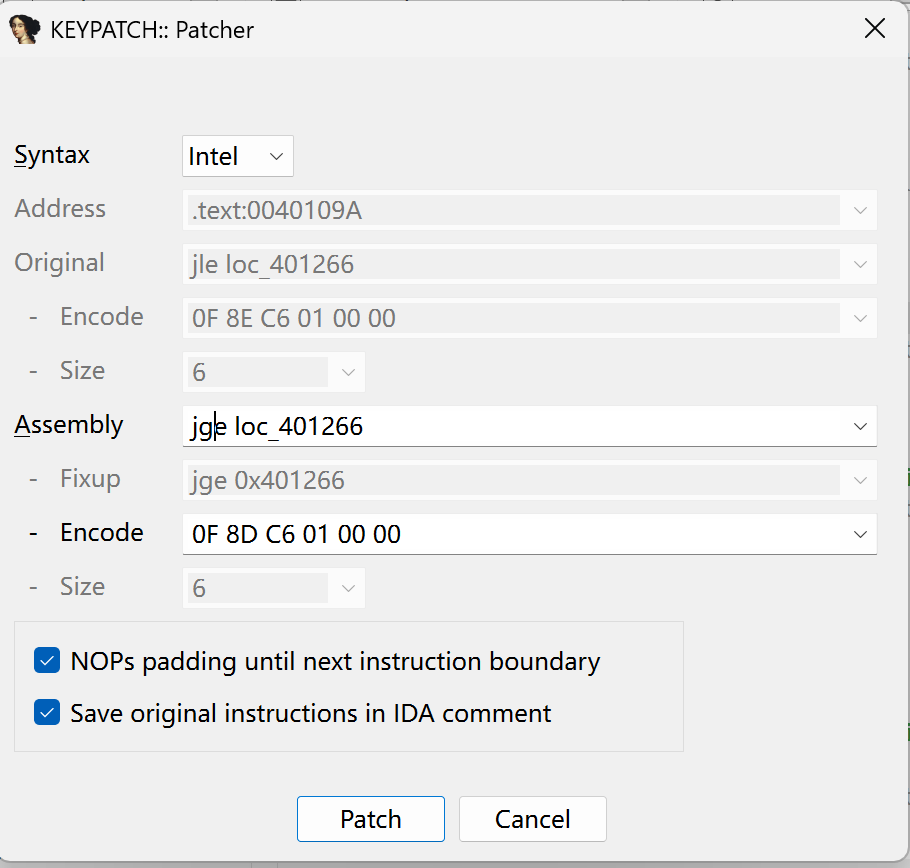Screen dimensions: 910x868
Task: Click the Address label
Action: (x=60, y=208)
